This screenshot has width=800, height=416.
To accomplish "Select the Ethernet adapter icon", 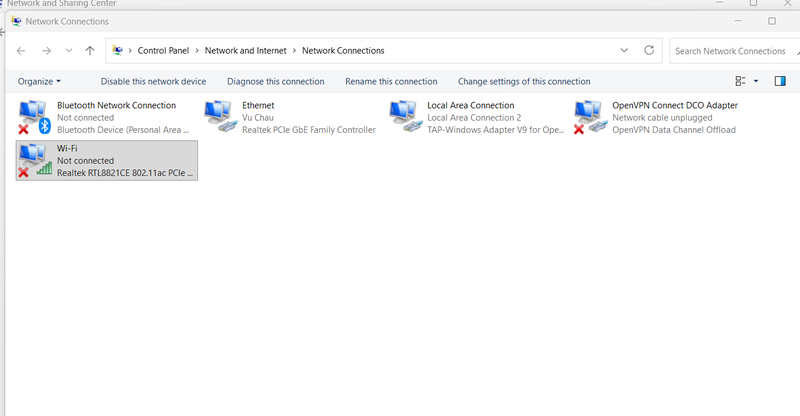I will click(x=221, y=117).
